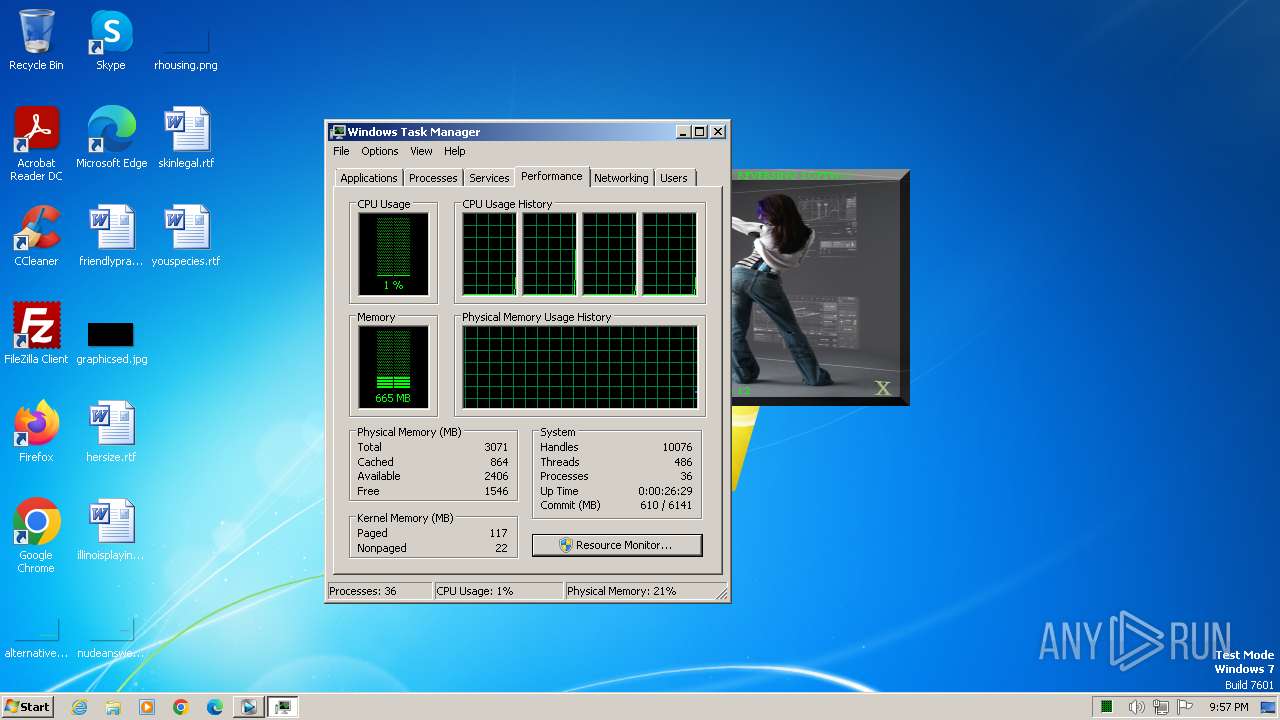Select the illinoisplayin... document icon
This screenshot has width=1280, height=720.
(x=111, y=529)
